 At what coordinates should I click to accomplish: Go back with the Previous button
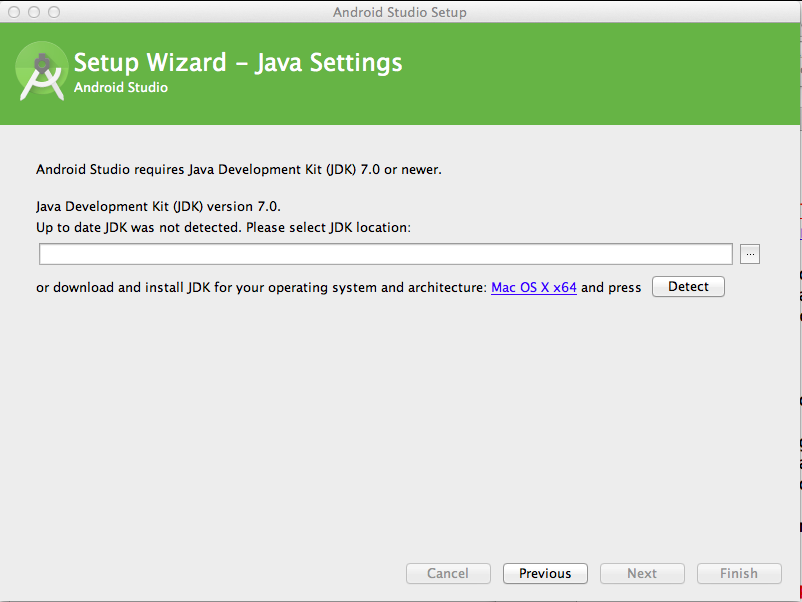[545, 573]
